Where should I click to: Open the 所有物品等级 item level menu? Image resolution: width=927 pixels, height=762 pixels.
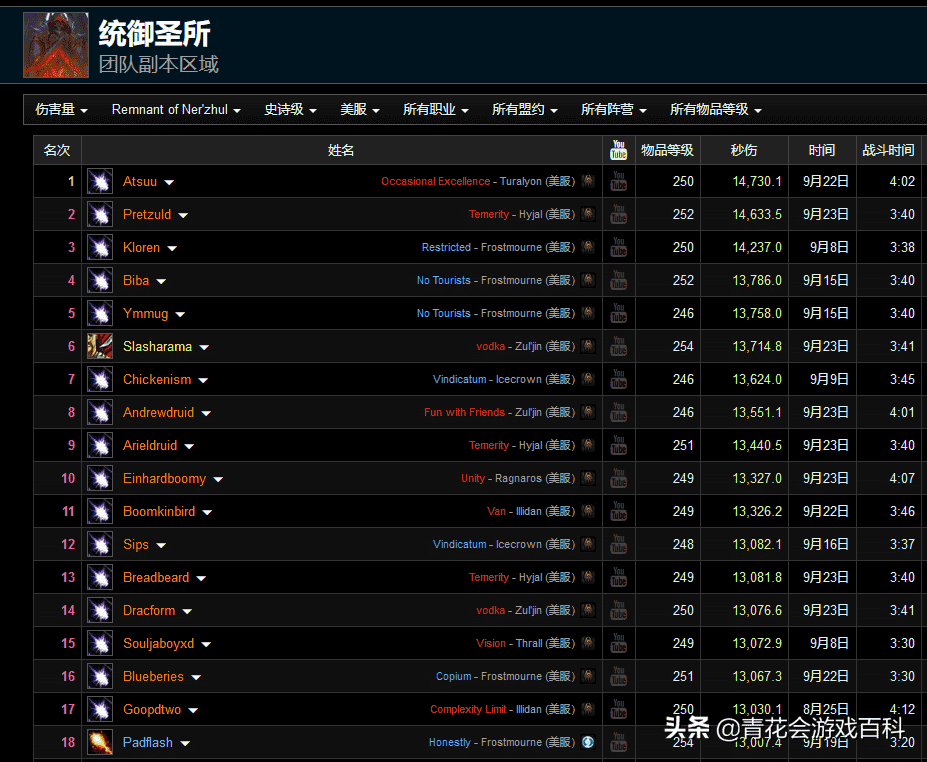click(715, 110)
